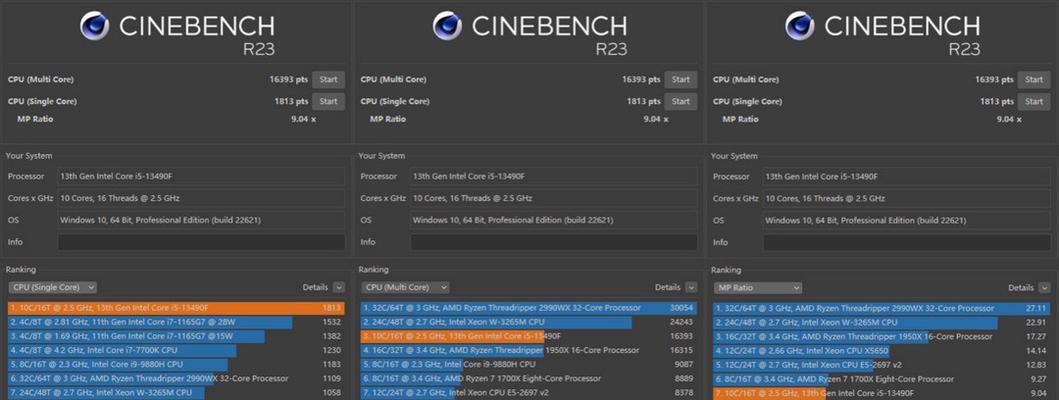Image resolution: width=1059 pixels, height=400 pixels.
Task: Toggle Details arrow beside the Multi Core ranking dropdown
Action: [691, 287]
